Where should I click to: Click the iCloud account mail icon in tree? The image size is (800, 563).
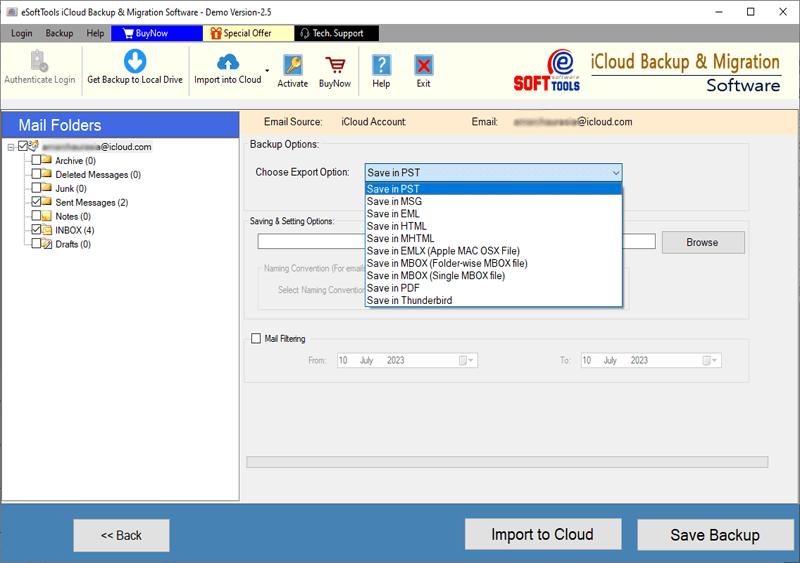click(x=34, y=145)
